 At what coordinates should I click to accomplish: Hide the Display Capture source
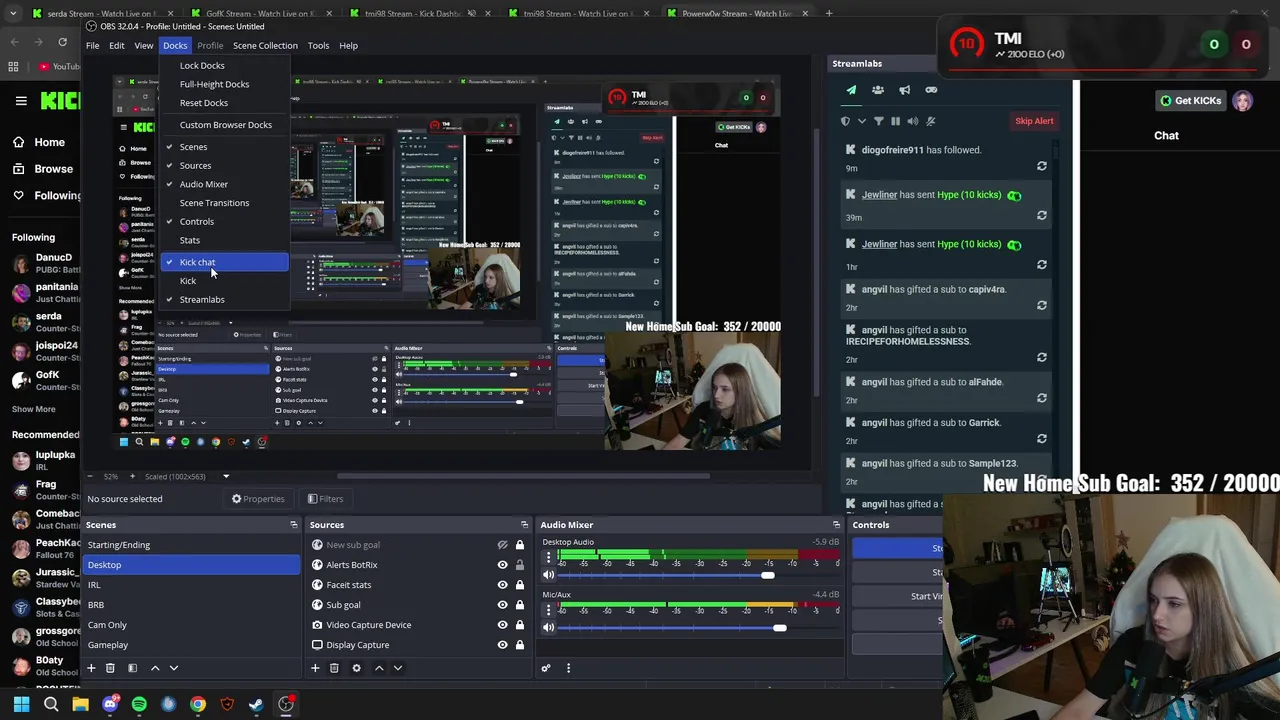point(503,645)
